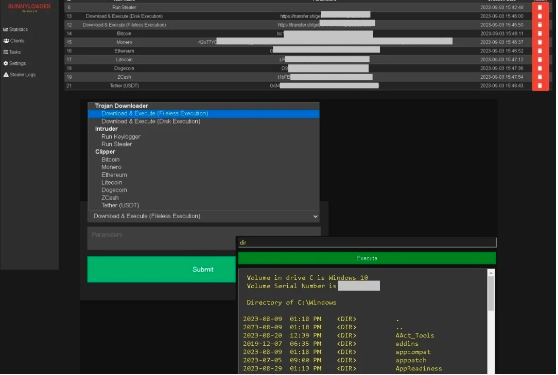
Task: Click the green Submit button
Action: 162,270
